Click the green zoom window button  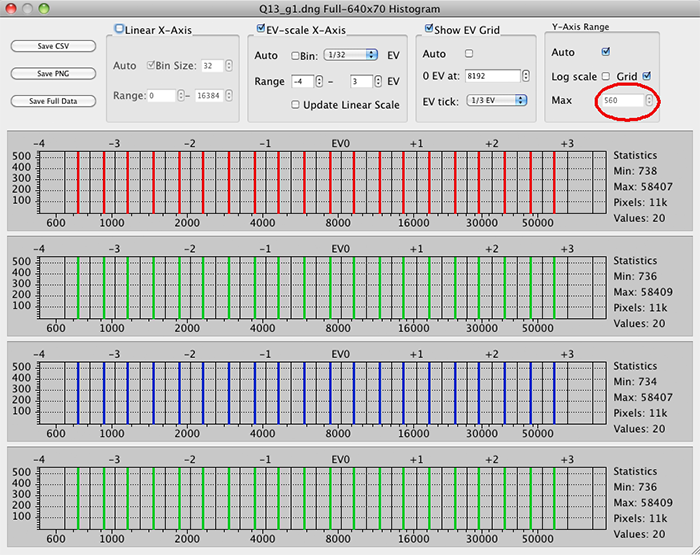click(x=44, y=8)
